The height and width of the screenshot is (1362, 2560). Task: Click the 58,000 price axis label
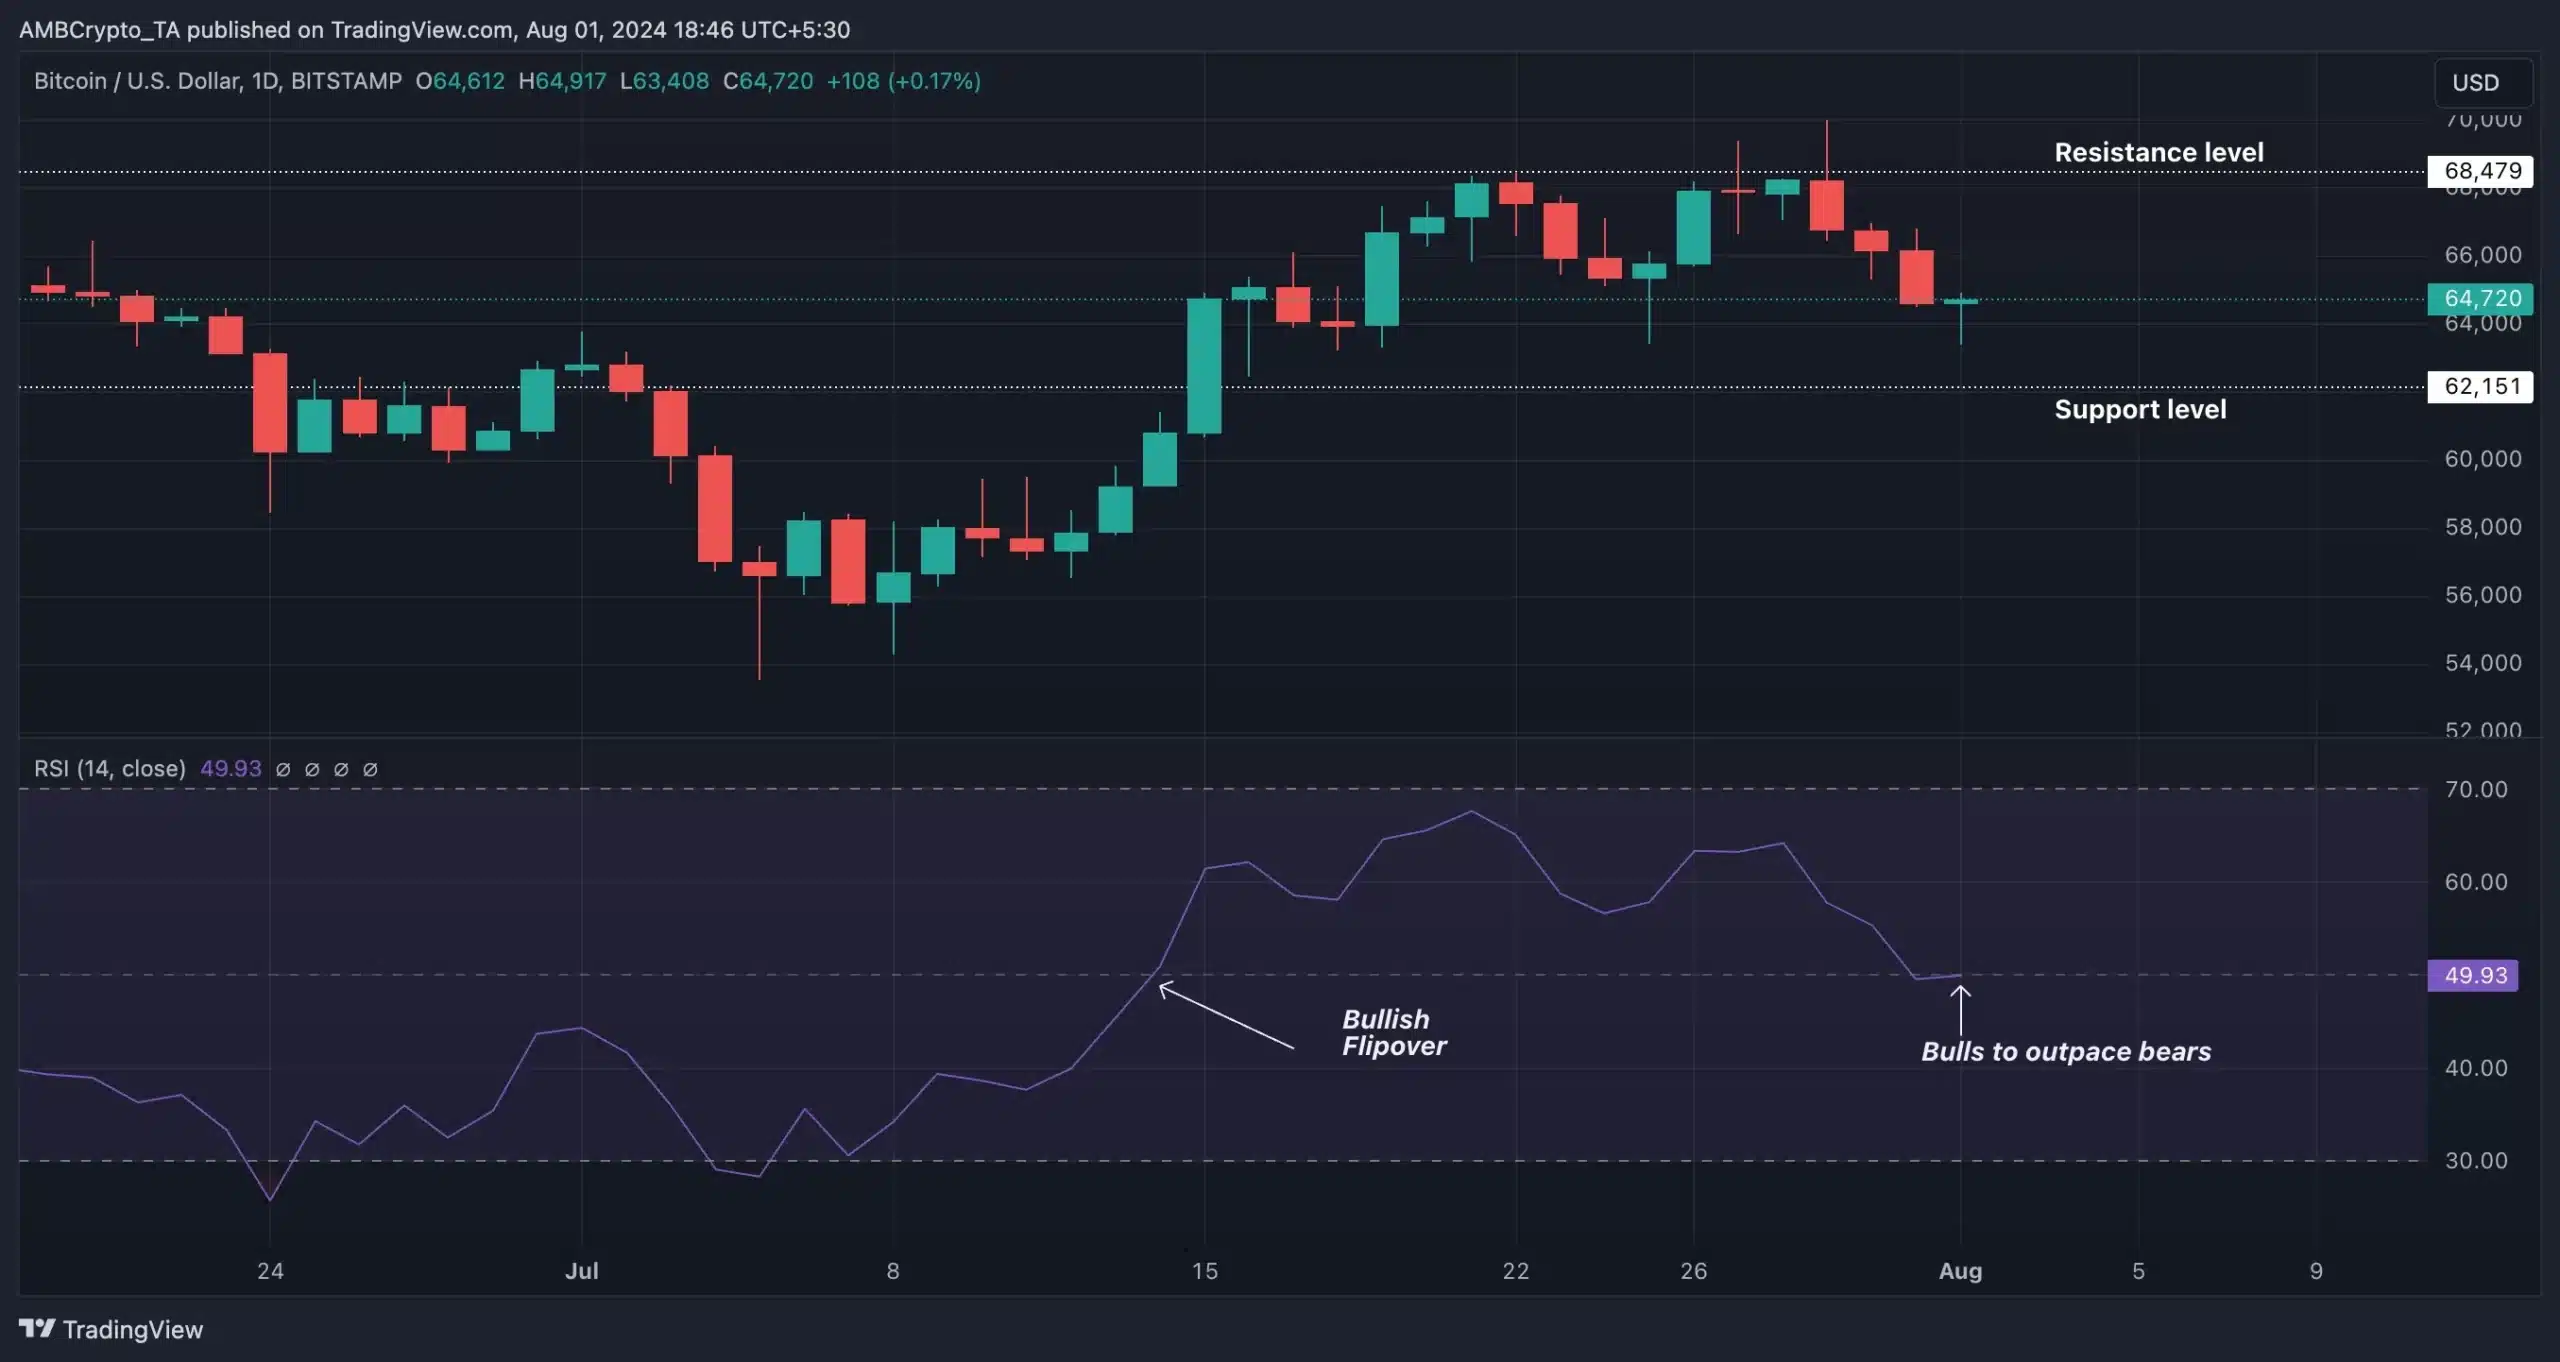pyautogui.click(x=2483, y=526)
